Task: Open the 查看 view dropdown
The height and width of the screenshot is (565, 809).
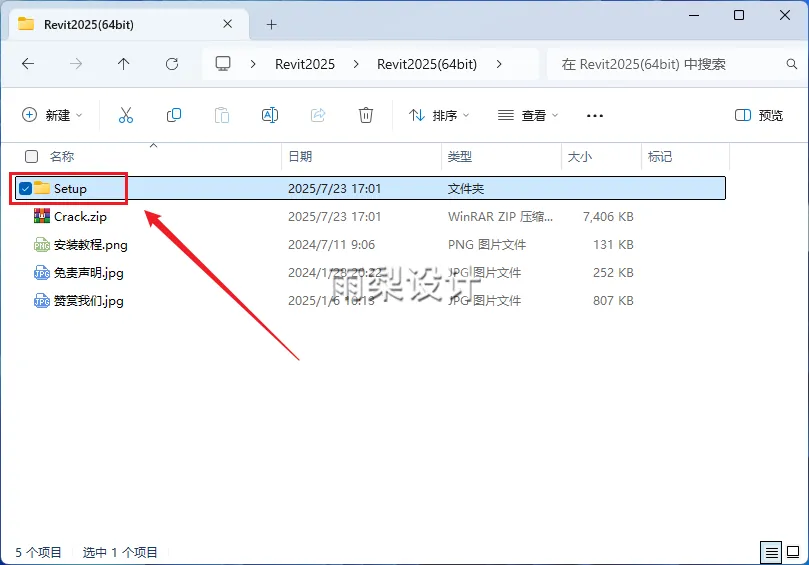Action: (528, 115)
